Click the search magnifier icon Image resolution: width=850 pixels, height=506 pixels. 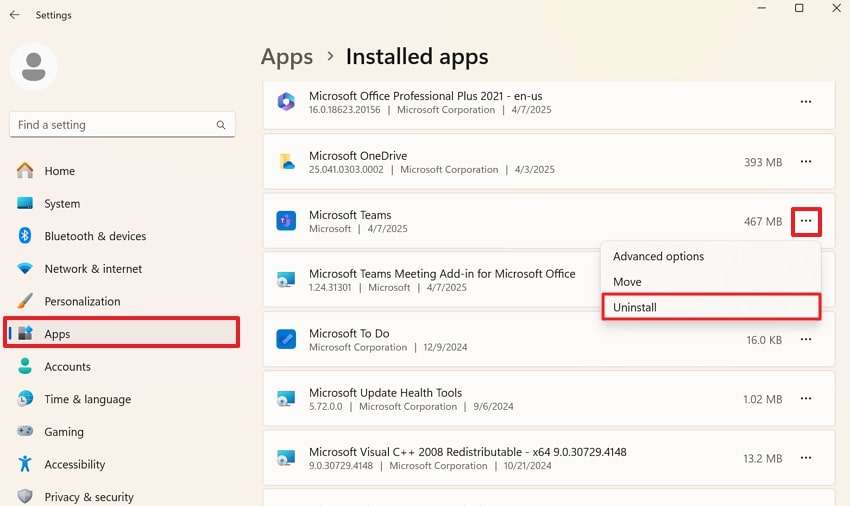(x=221, y=125)
